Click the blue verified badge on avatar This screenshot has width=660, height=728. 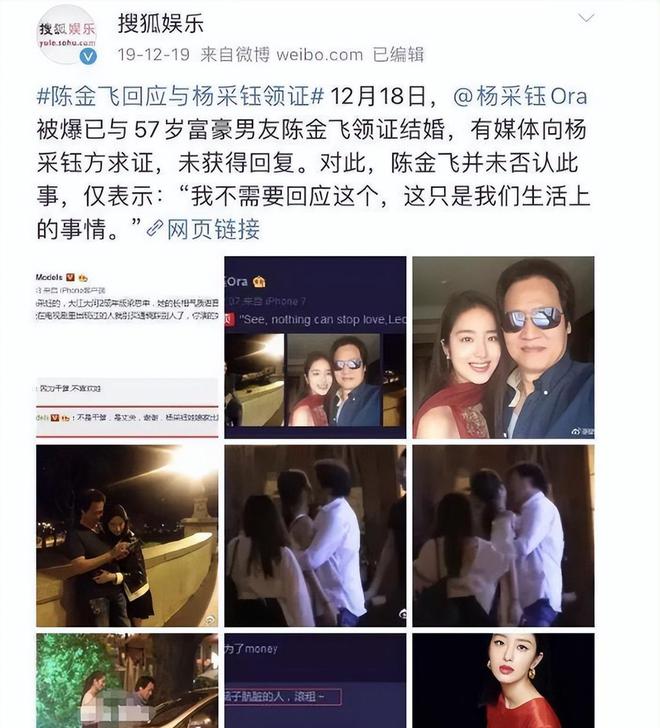pyautogui.click(x=88, y=56)
